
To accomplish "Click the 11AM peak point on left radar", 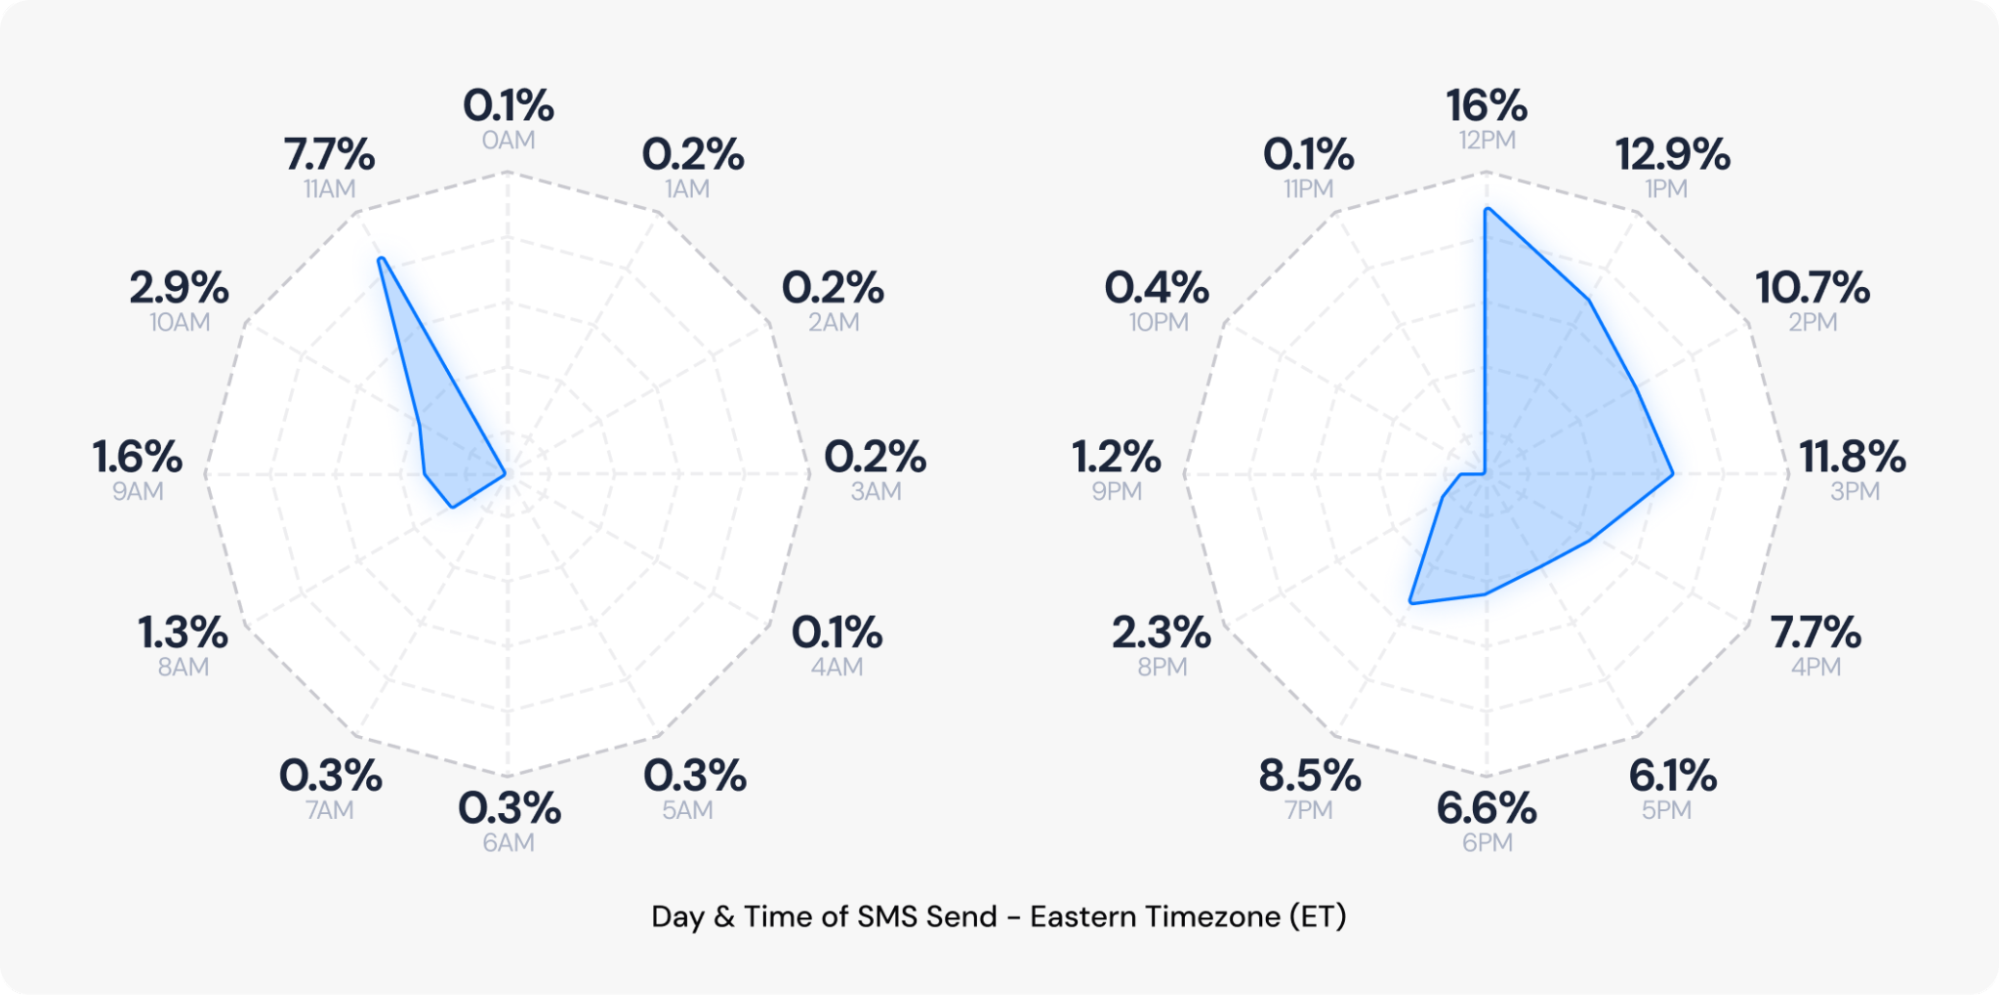I will click(380, 260).
